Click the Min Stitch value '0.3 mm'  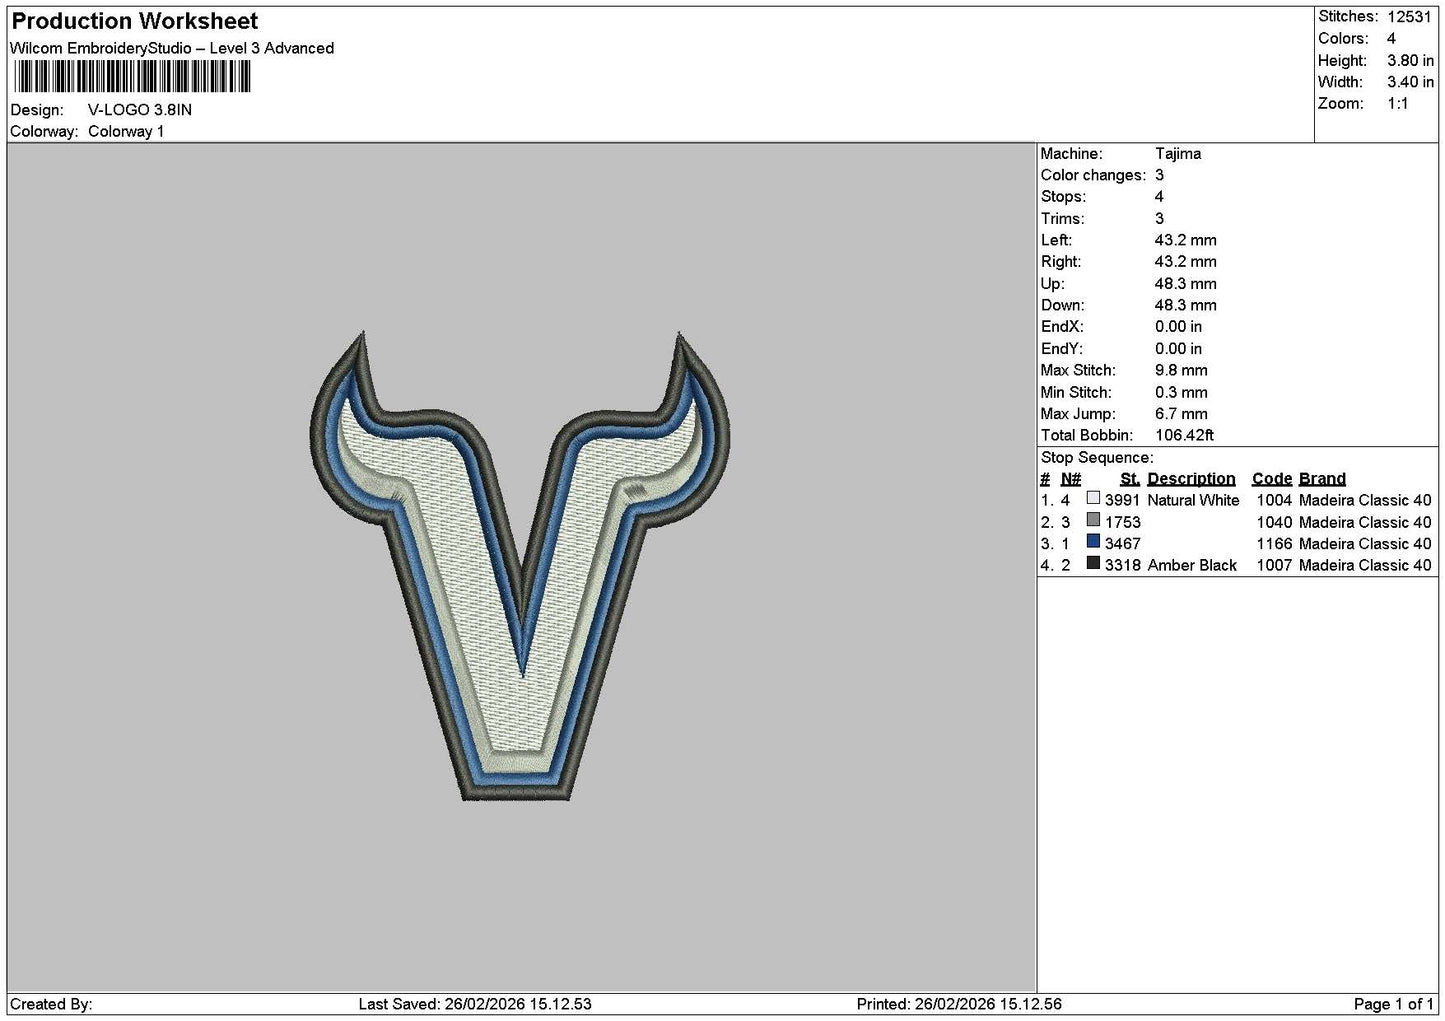(1181, 393)
